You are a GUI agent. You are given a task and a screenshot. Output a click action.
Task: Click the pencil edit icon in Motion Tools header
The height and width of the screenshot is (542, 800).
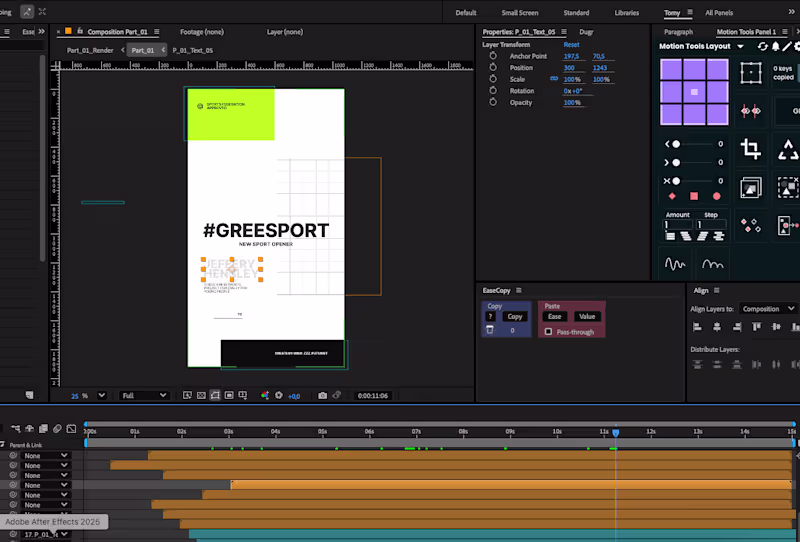tap(787, 46)
